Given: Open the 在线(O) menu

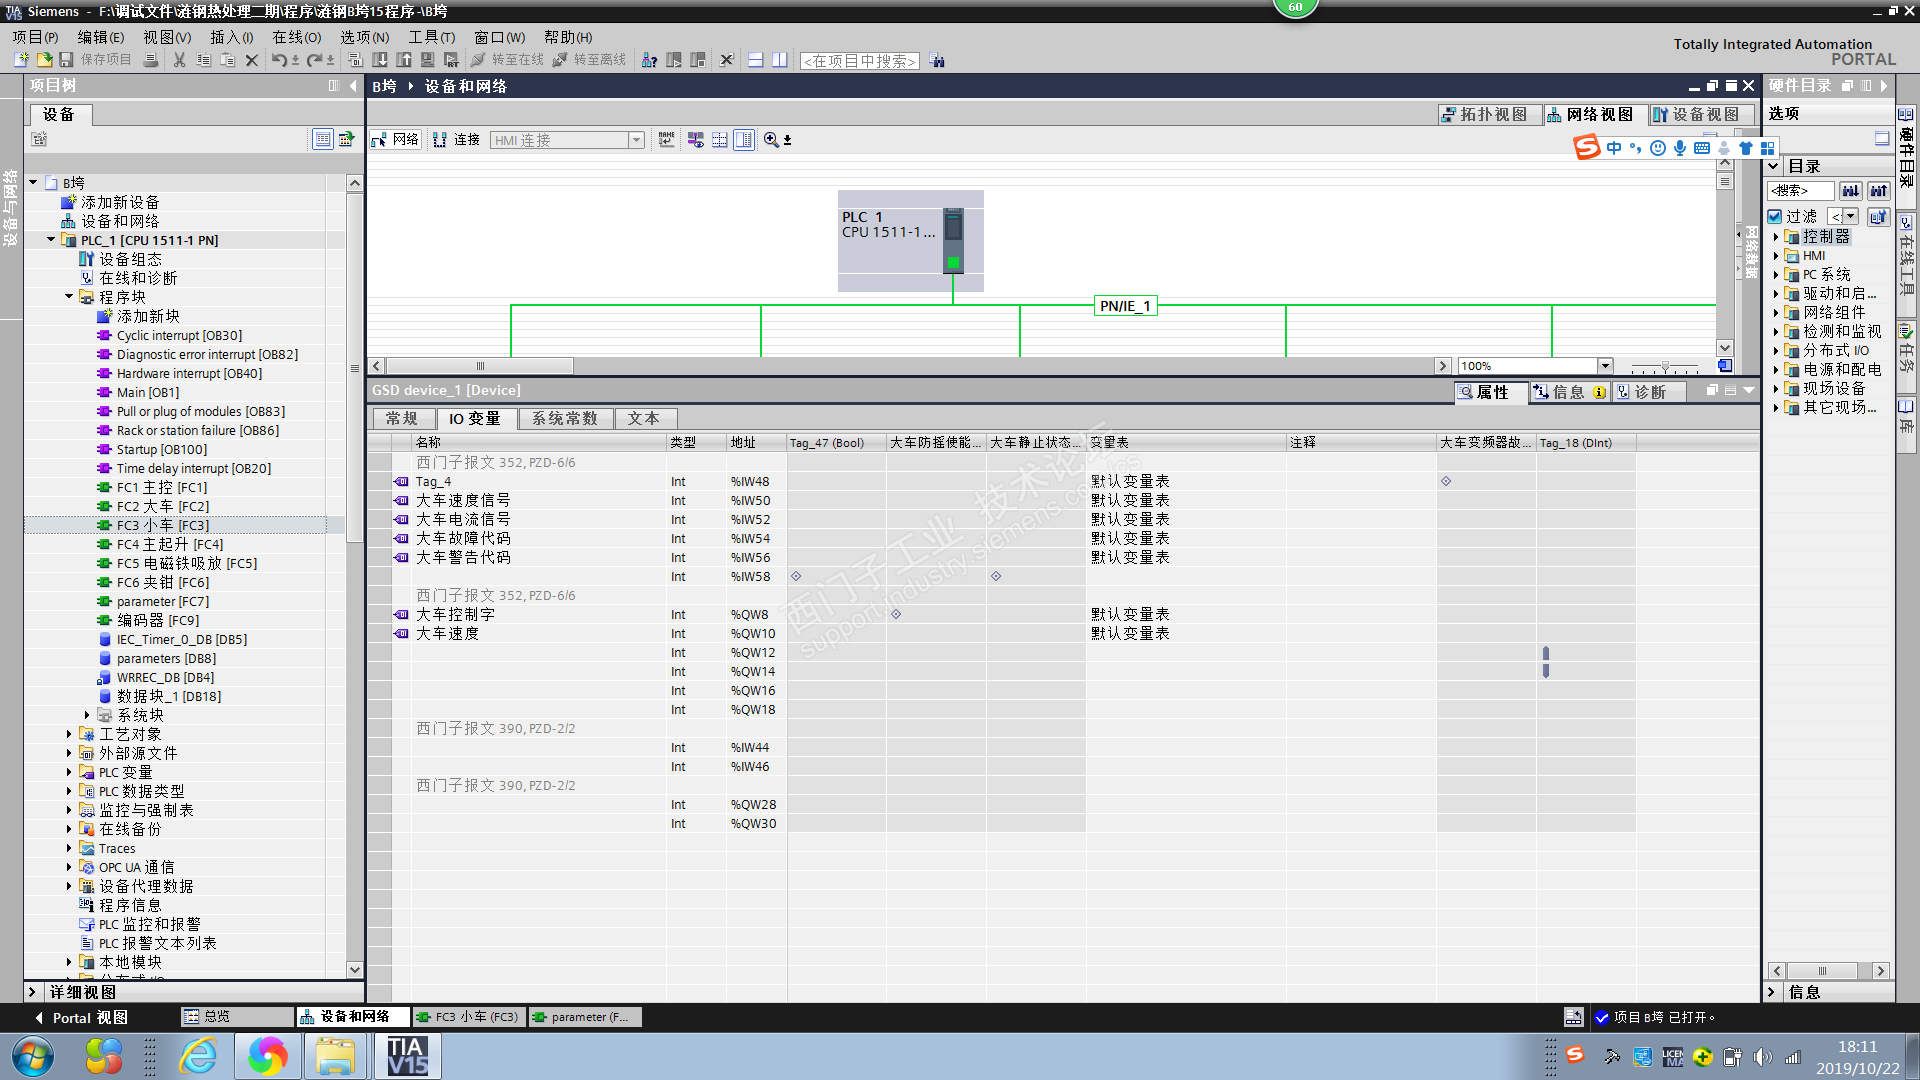Looking at the screenshot, I should pyautogui.click(x=296, y=37).
